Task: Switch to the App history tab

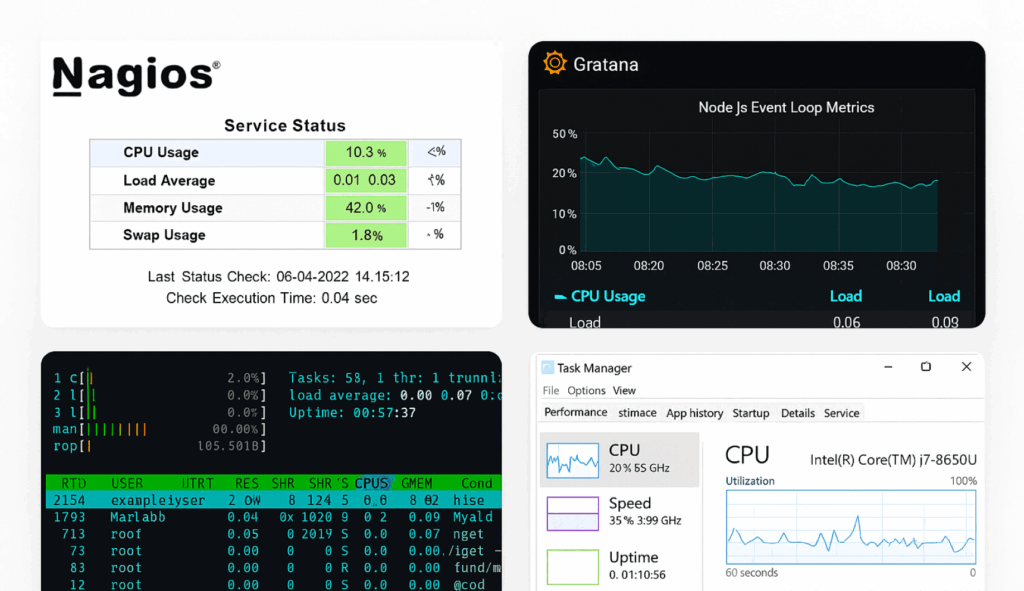Action: point(694,413)
